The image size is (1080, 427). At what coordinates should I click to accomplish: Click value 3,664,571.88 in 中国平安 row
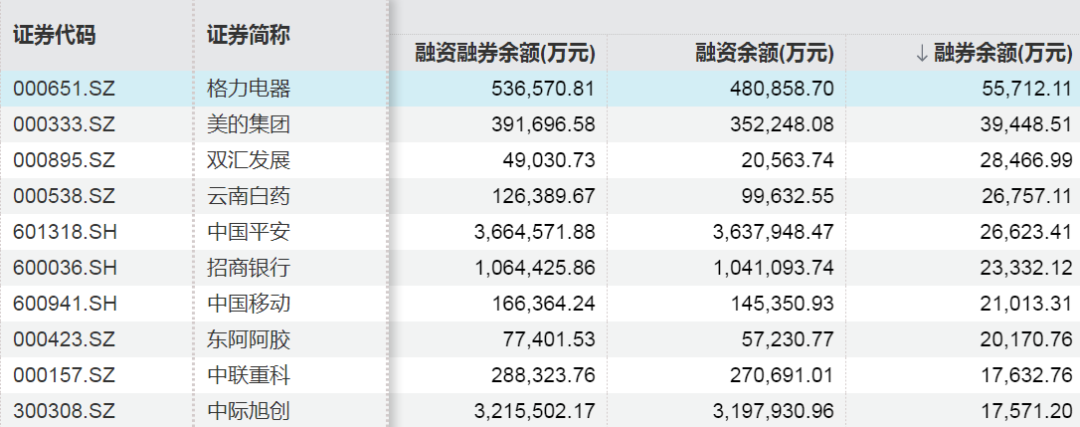coord(534,232)
